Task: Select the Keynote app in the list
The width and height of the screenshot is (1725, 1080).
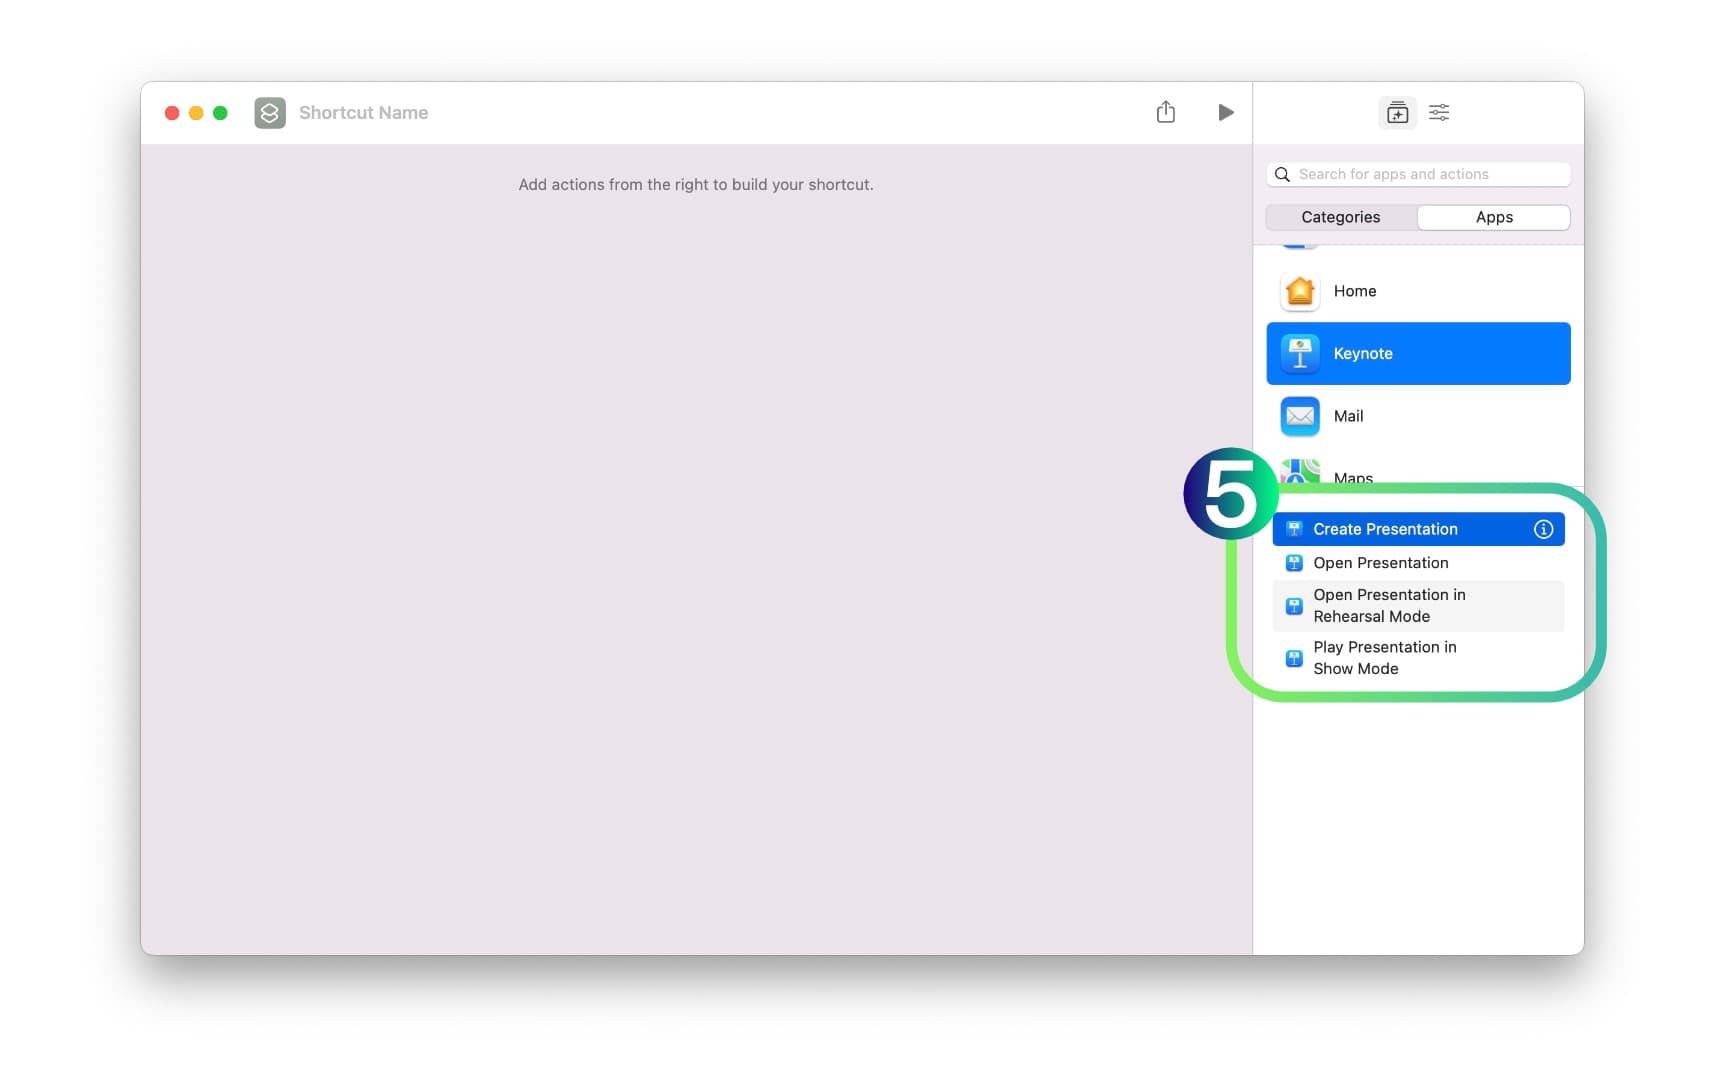Action: tap(1417, 353)
